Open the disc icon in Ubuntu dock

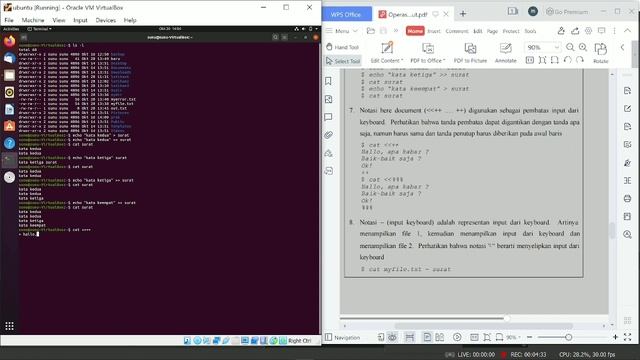tap(9, 177)
